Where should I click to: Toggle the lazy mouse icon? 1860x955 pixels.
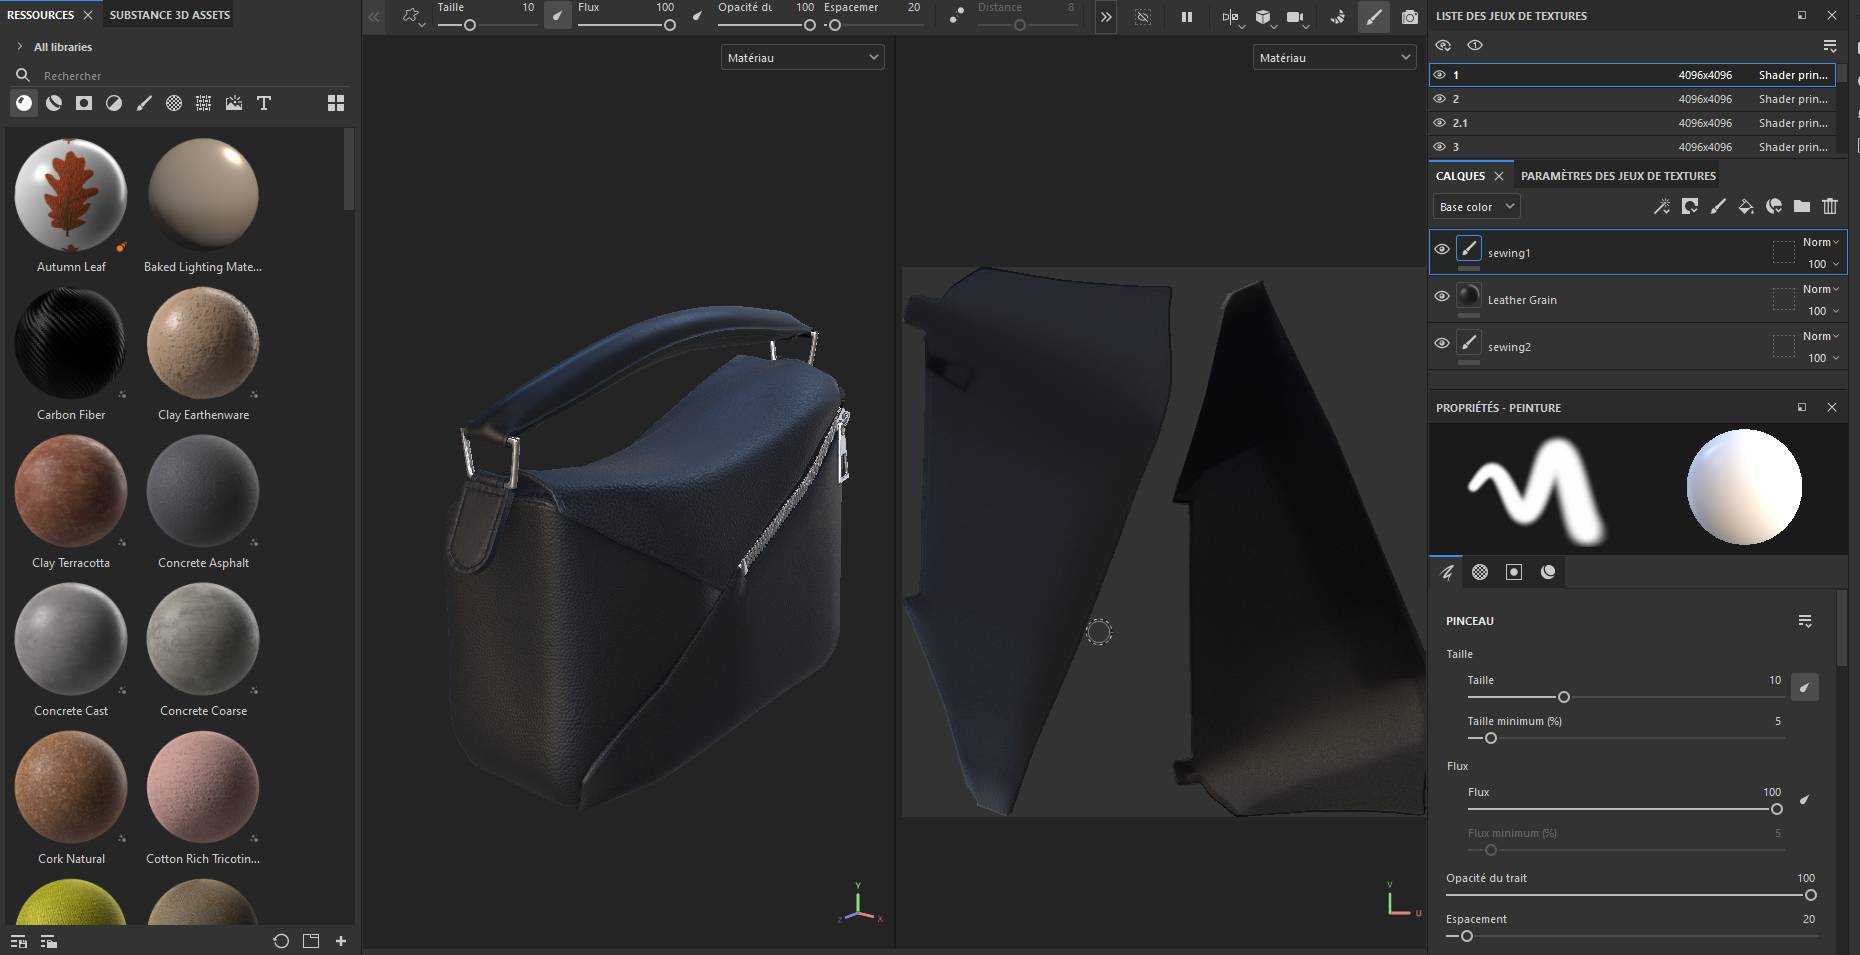click(x=957, y=17)
